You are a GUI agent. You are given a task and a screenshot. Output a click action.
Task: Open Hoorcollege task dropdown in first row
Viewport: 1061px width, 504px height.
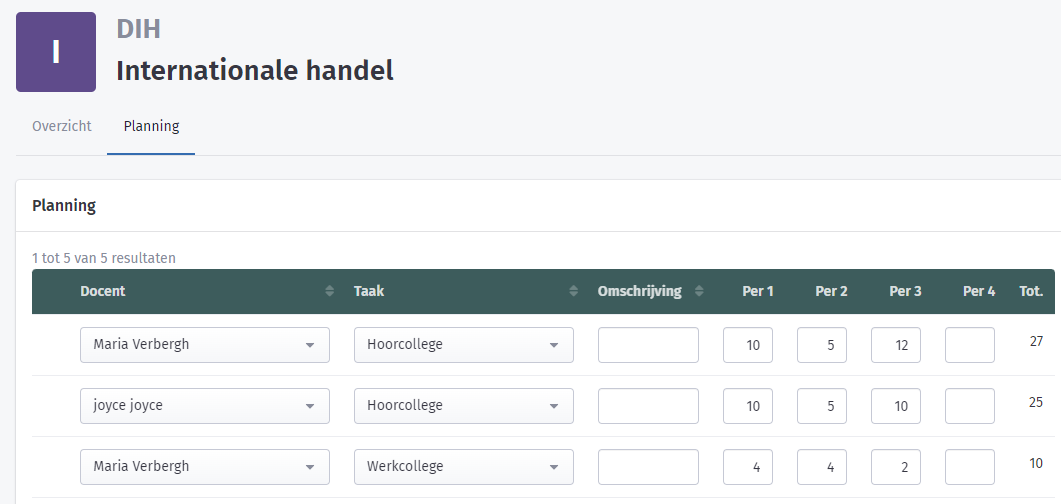point(464,345)
